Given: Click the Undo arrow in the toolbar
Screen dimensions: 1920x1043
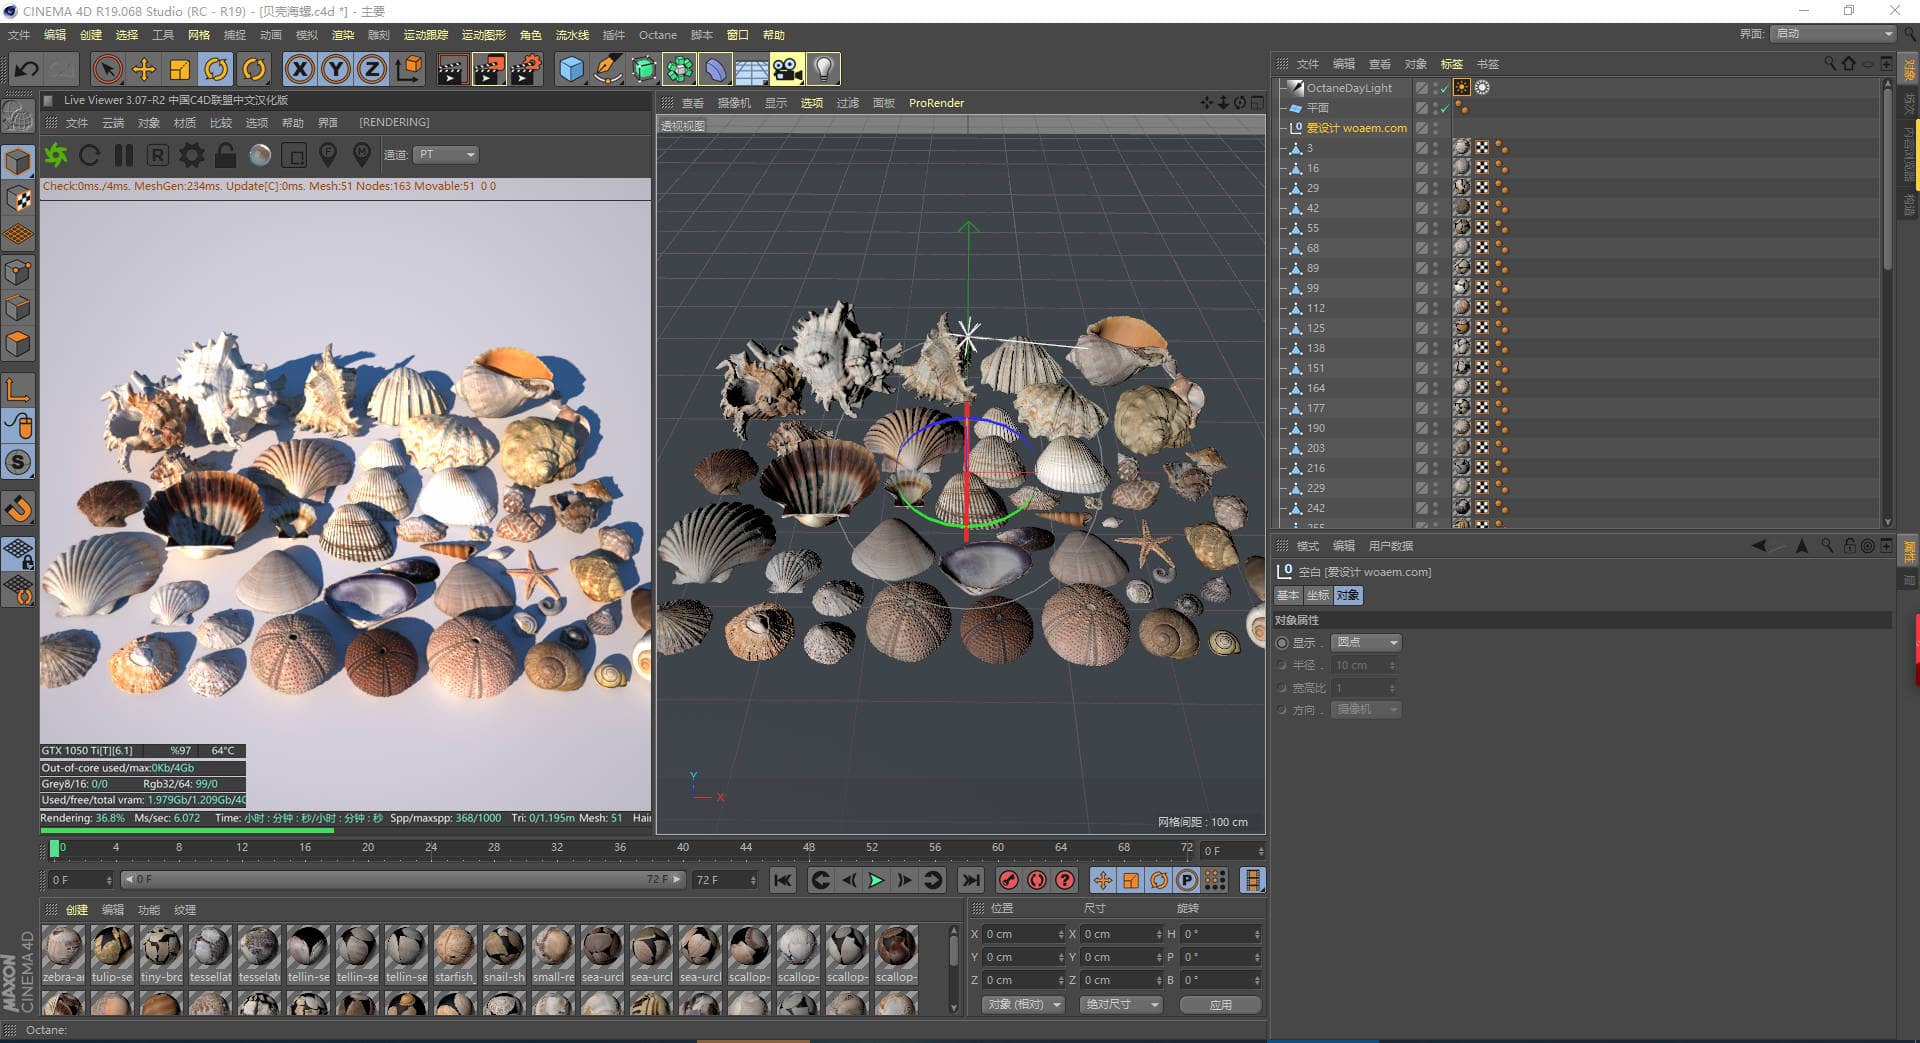Looking at the screenshot, I should [x=27, y=69].
